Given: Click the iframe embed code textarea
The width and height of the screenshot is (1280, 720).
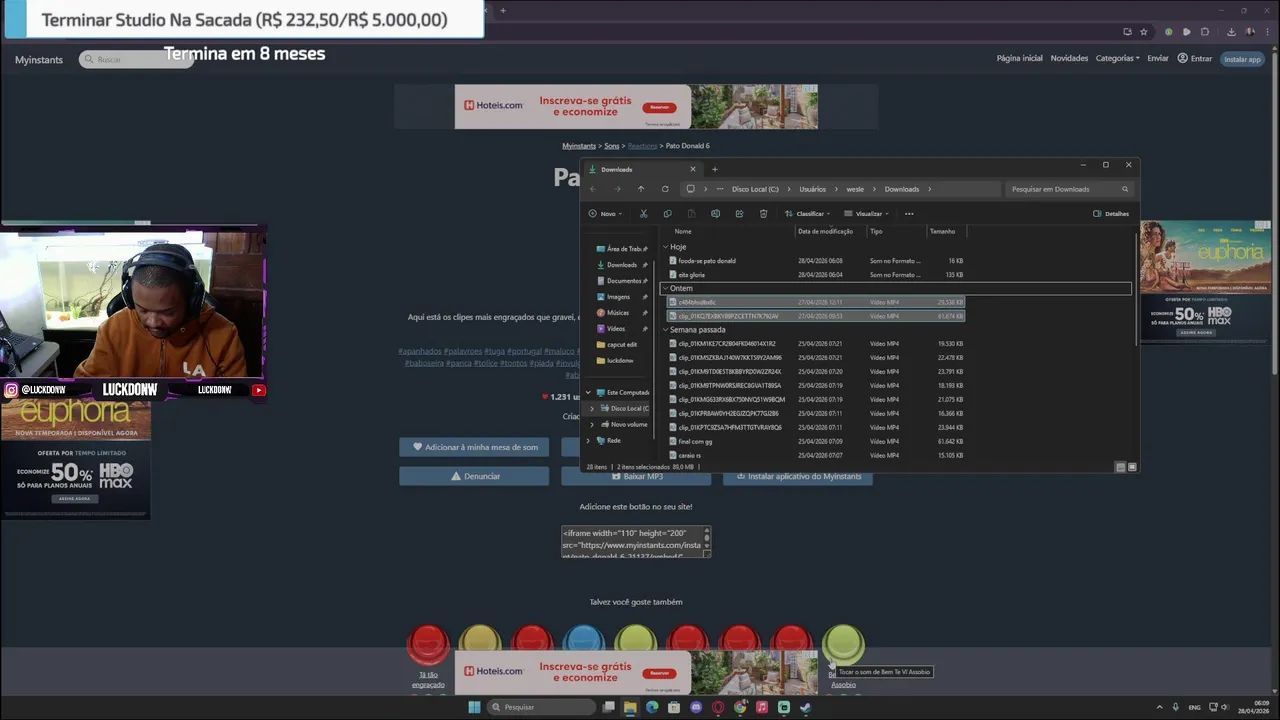Looking at the screenshot, I should pyautogui.click(x=636, y=541).
